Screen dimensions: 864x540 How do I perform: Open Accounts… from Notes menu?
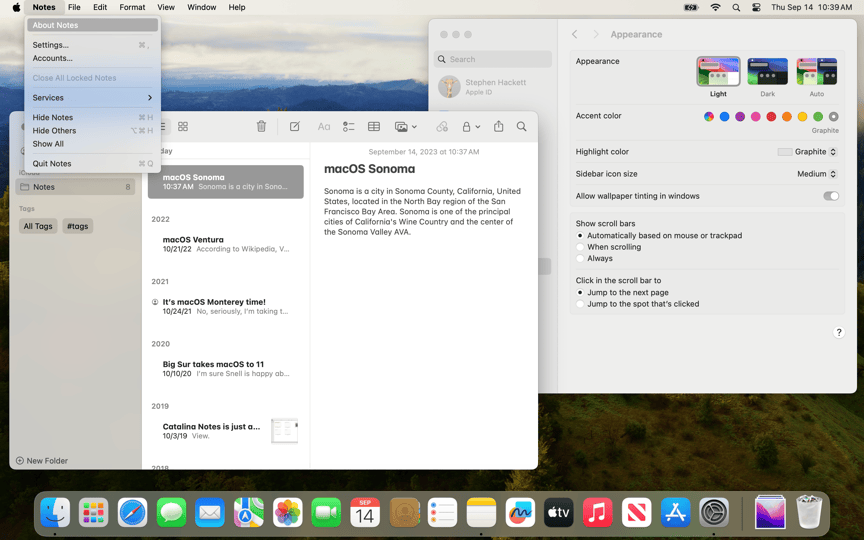click(x=93, y=58)
